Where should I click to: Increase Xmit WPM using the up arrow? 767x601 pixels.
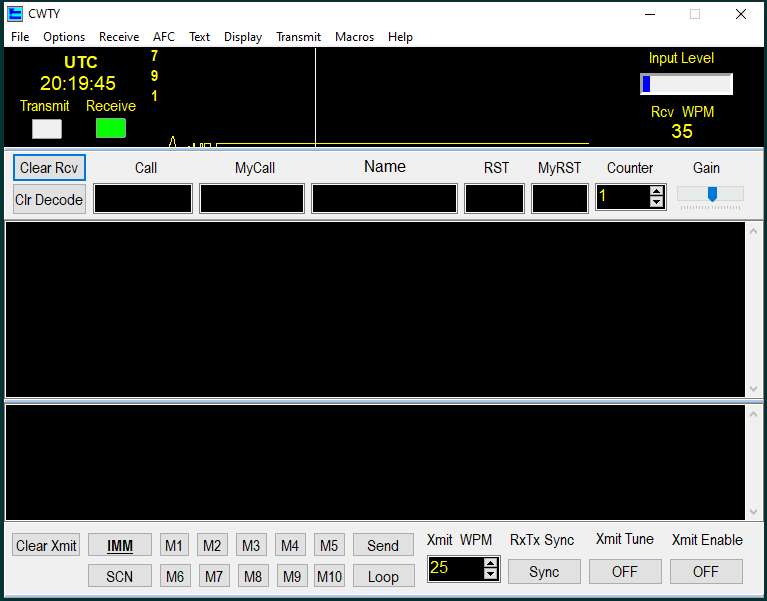[490, 564]
